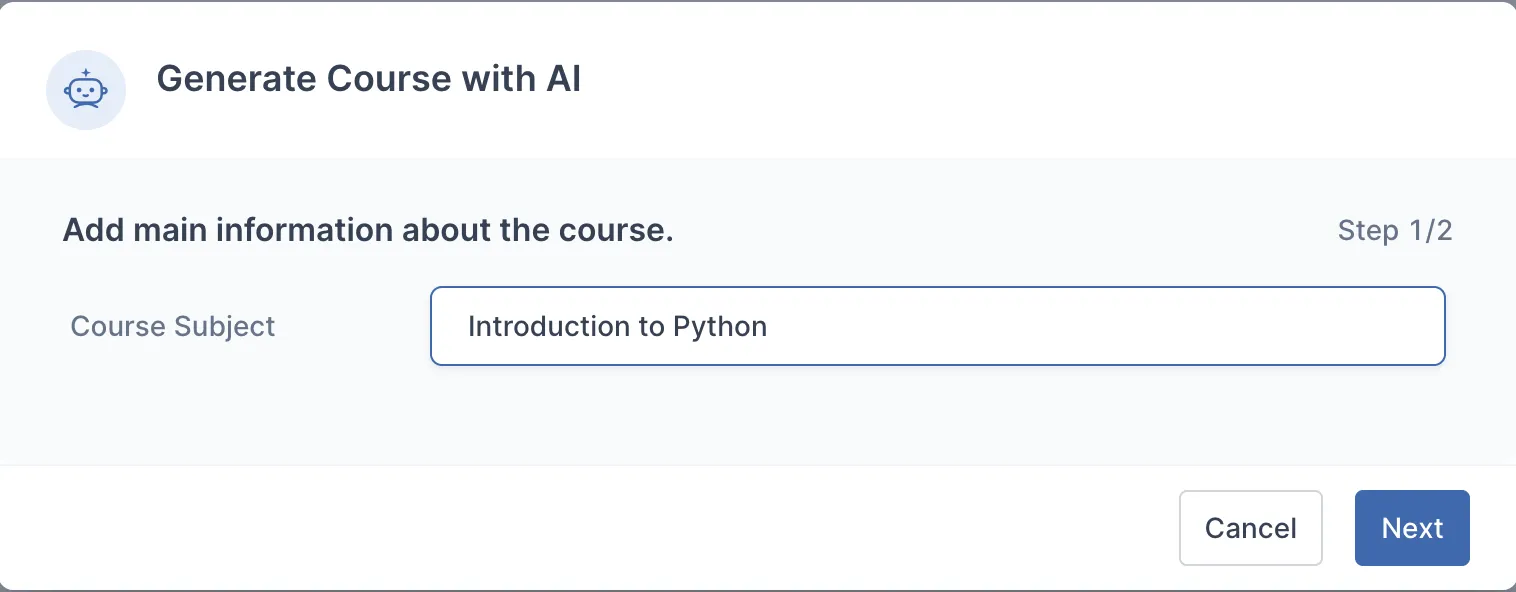Click the AI robot icon
The height and width of the screenshot is (592, 1516).
point(86,90)
